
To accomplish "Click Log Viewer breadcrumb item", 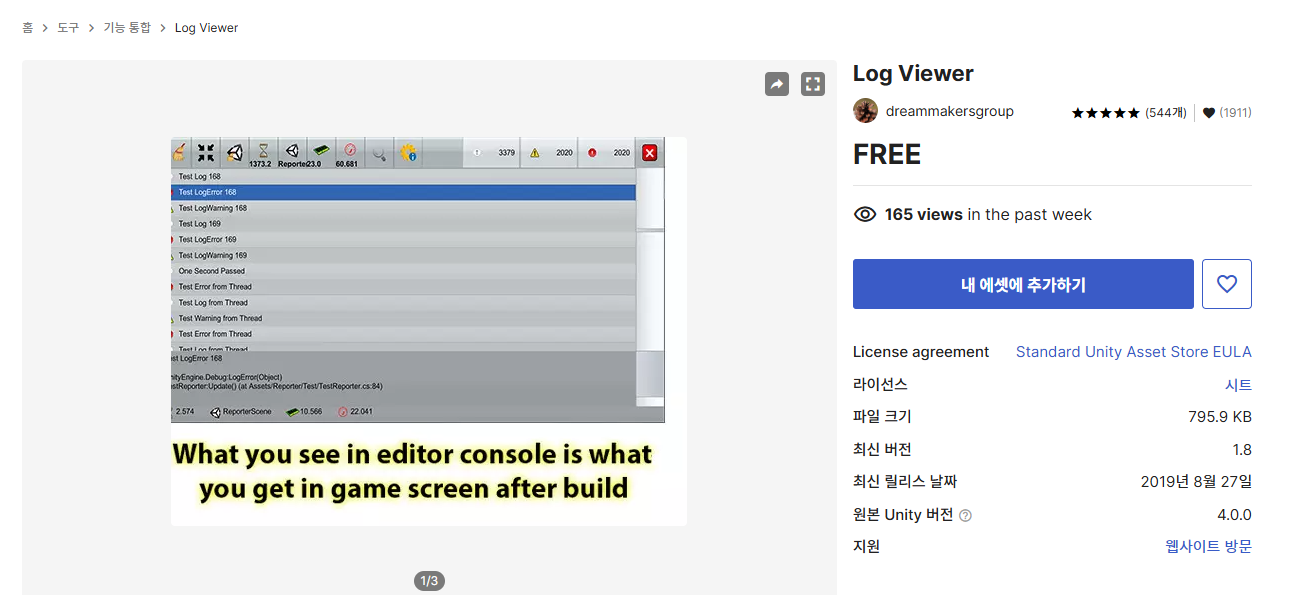I will [x=207, y=28].
